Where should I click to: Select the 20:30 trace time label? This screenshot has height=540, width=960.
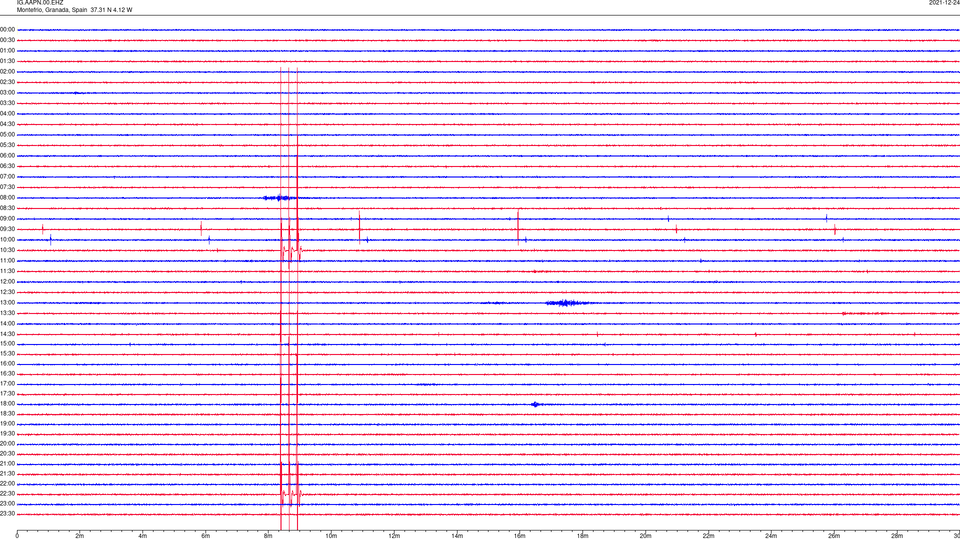(8, 454)
